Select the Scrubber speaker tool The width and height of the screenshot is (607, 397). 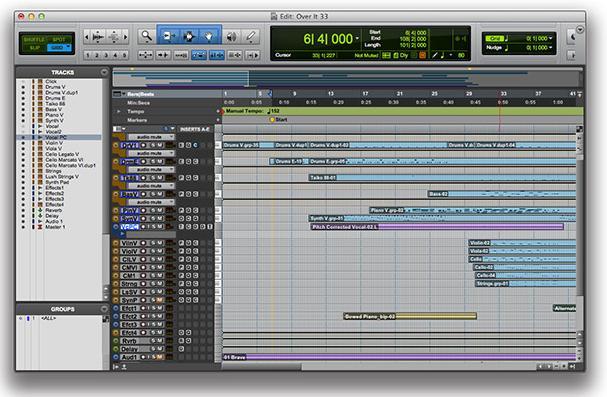click(x=231, y=37)
